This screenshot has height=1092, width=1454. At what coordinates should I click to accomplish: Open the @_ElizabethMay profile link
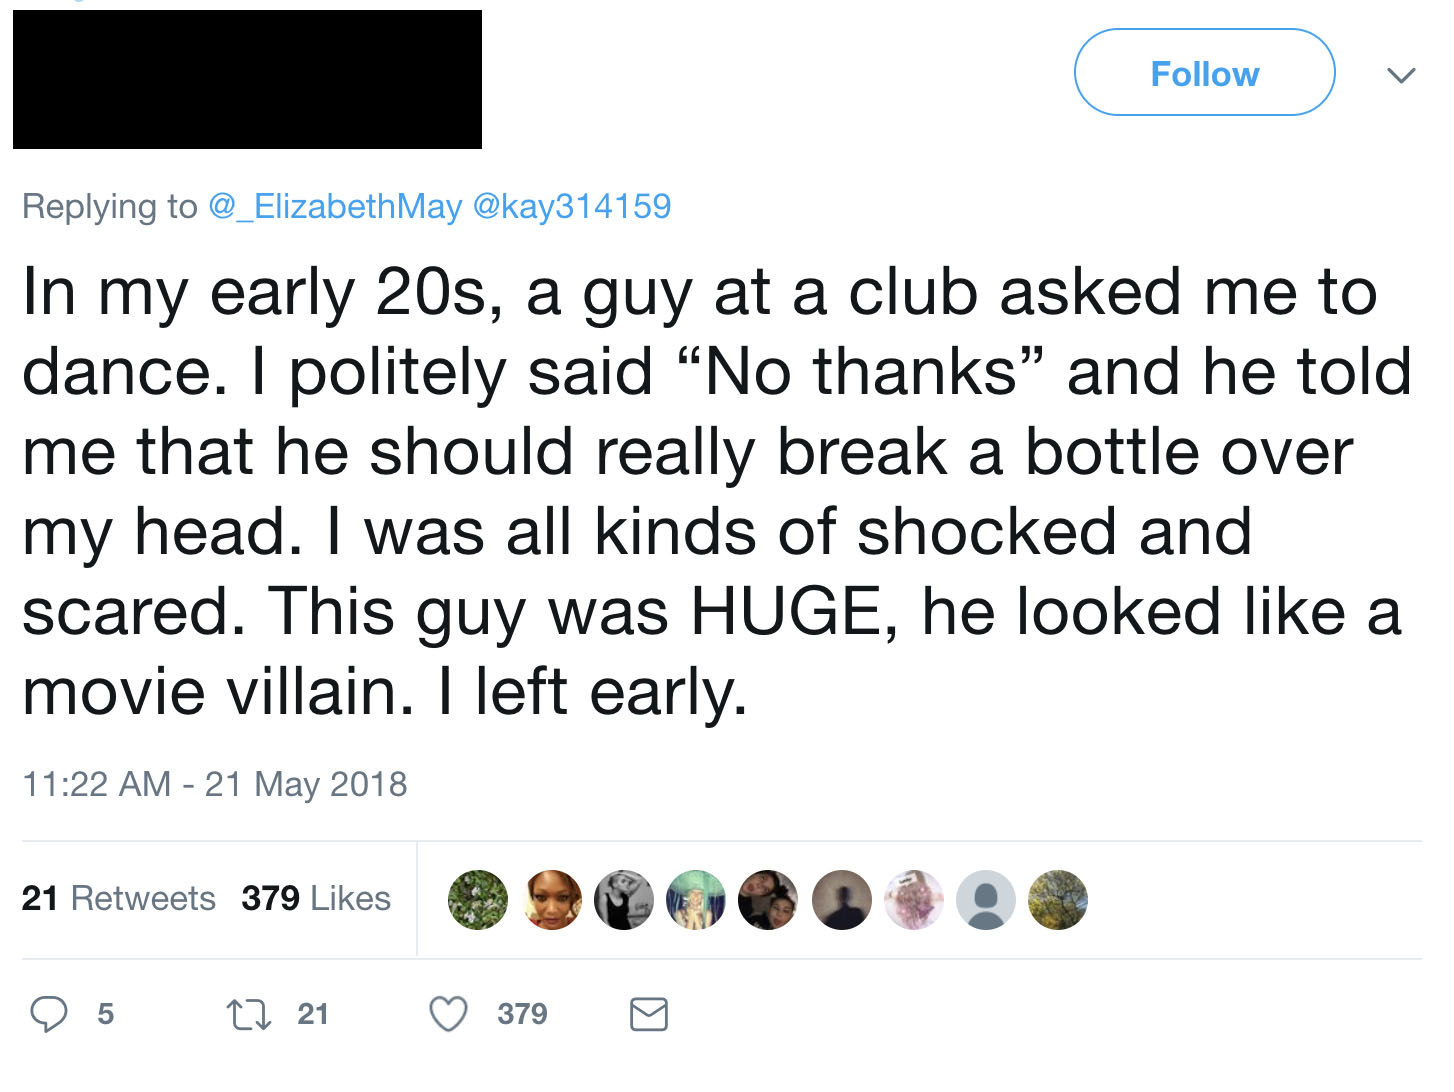(x=335, y=206)
